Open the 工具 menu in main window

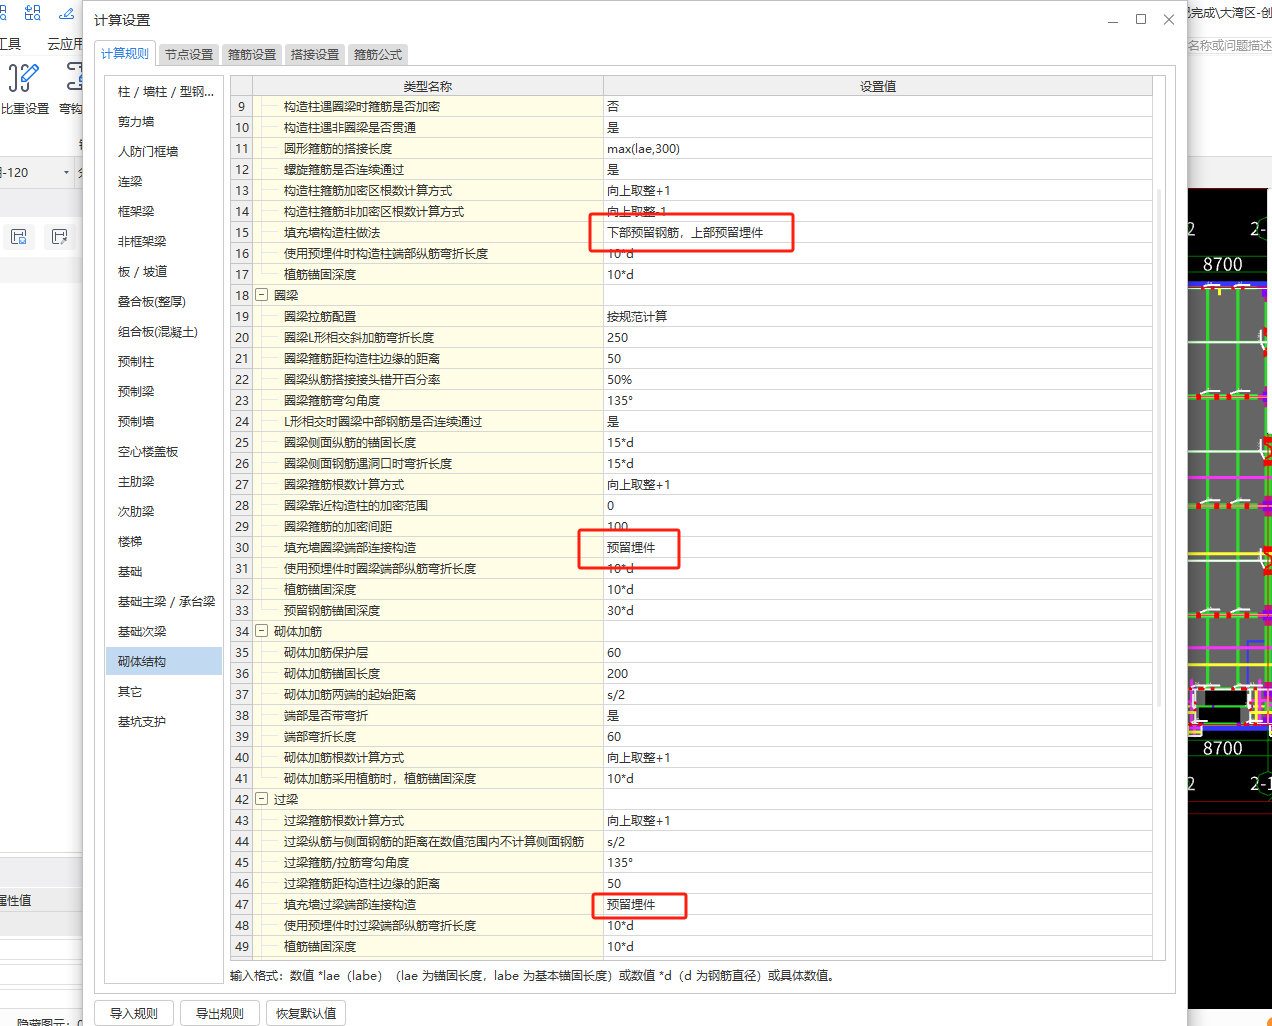(11, 44)
